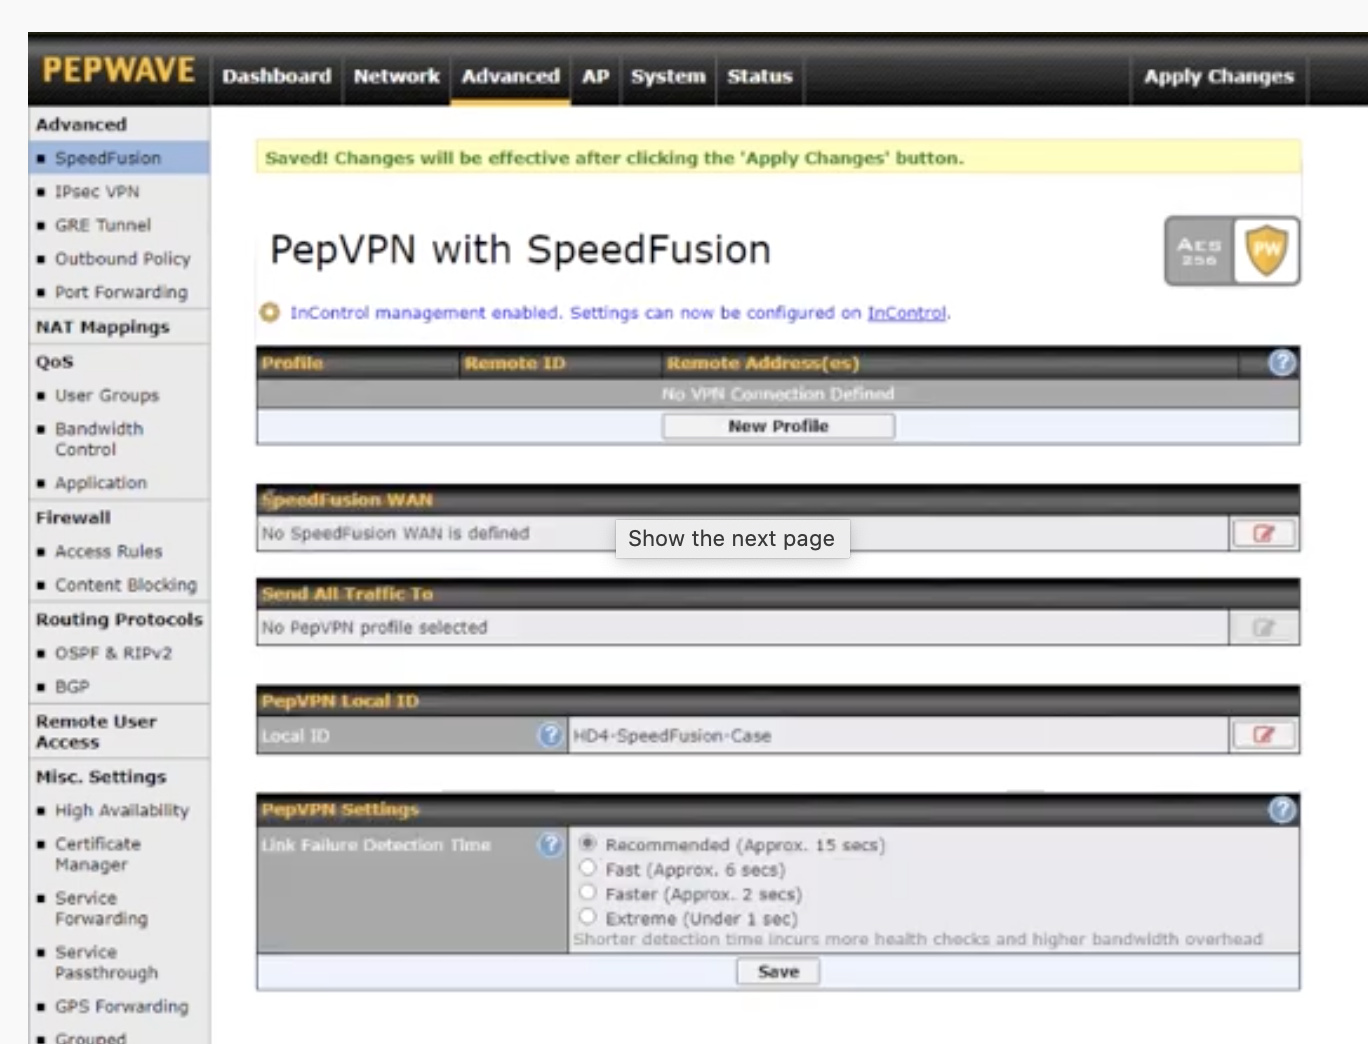Click the No PepVPN profile selected text
Screen dimensions: 1368x1044
point(374,628)
